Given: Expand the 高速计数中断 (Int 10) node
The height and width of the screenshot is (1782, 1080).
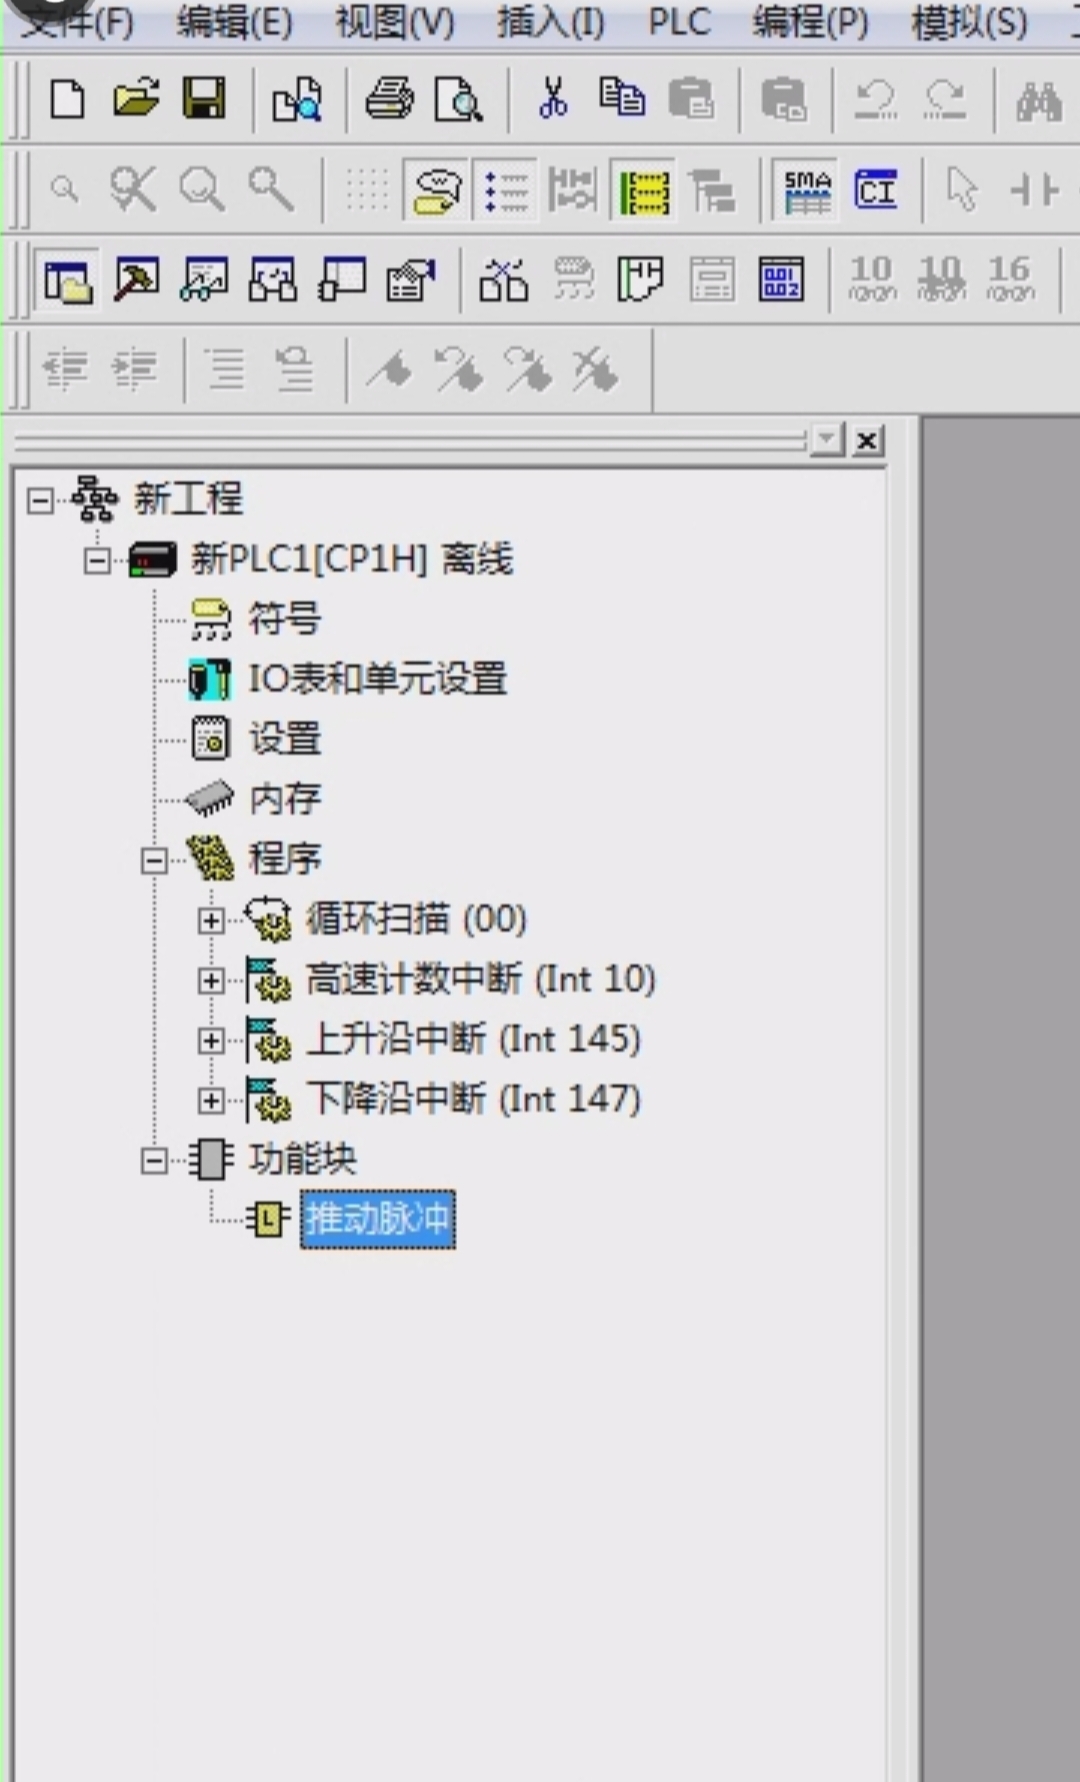Looking at the screenshot, I should click(210, 980).
